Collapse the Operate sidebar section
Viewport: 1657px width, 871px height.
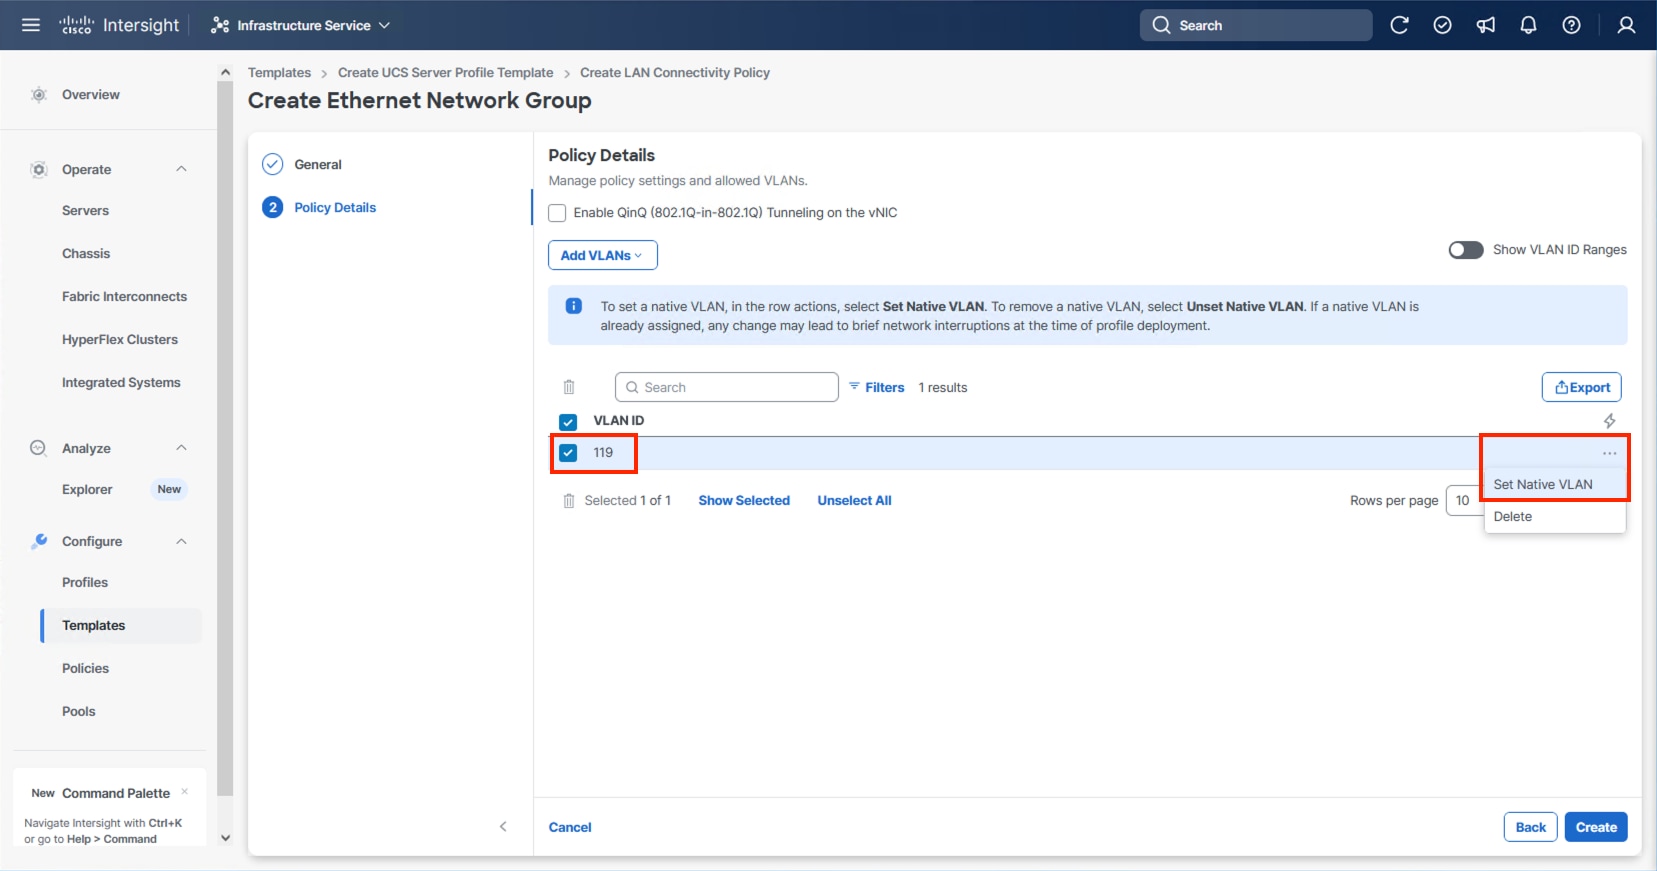tap(181, 169)
